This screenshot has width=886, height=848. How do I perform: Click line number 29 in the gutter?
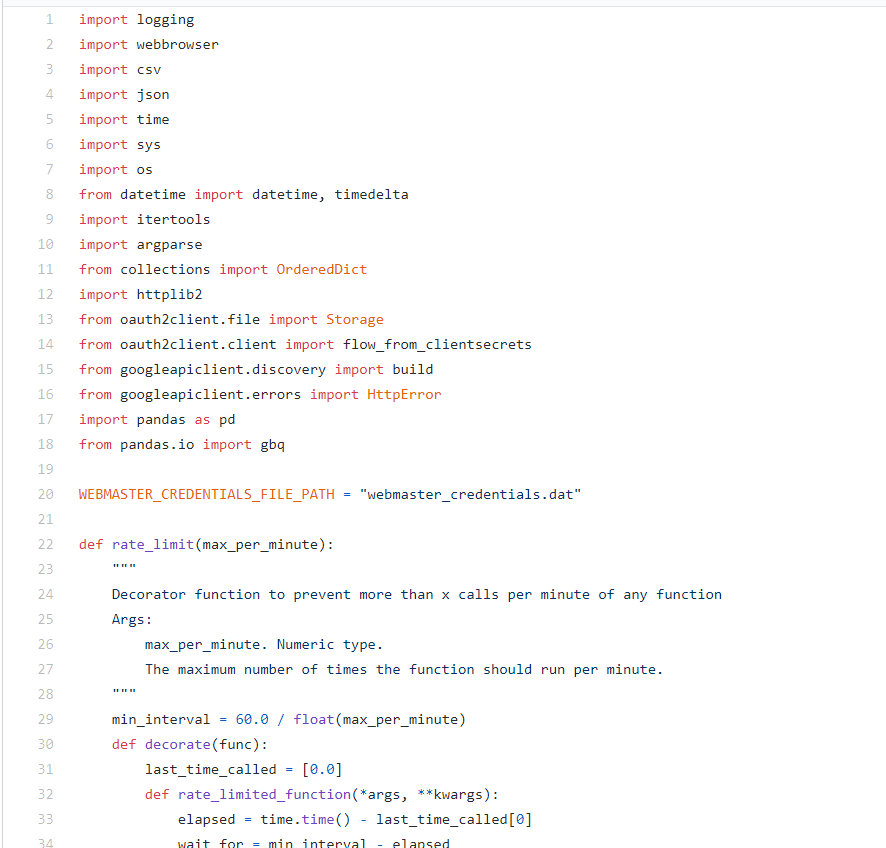pos(45,719)
